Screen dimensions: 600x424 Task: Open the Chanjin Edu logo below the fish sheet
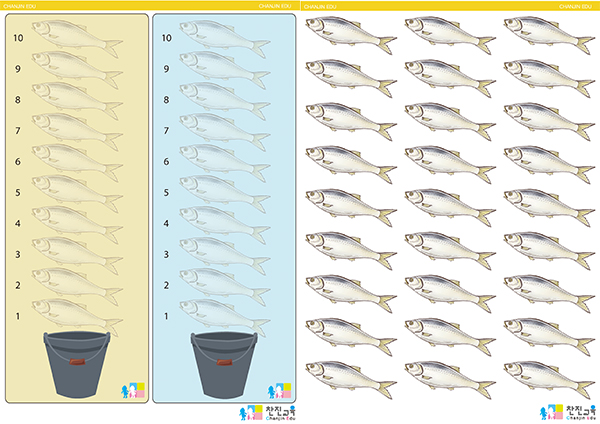click(568, 413)
